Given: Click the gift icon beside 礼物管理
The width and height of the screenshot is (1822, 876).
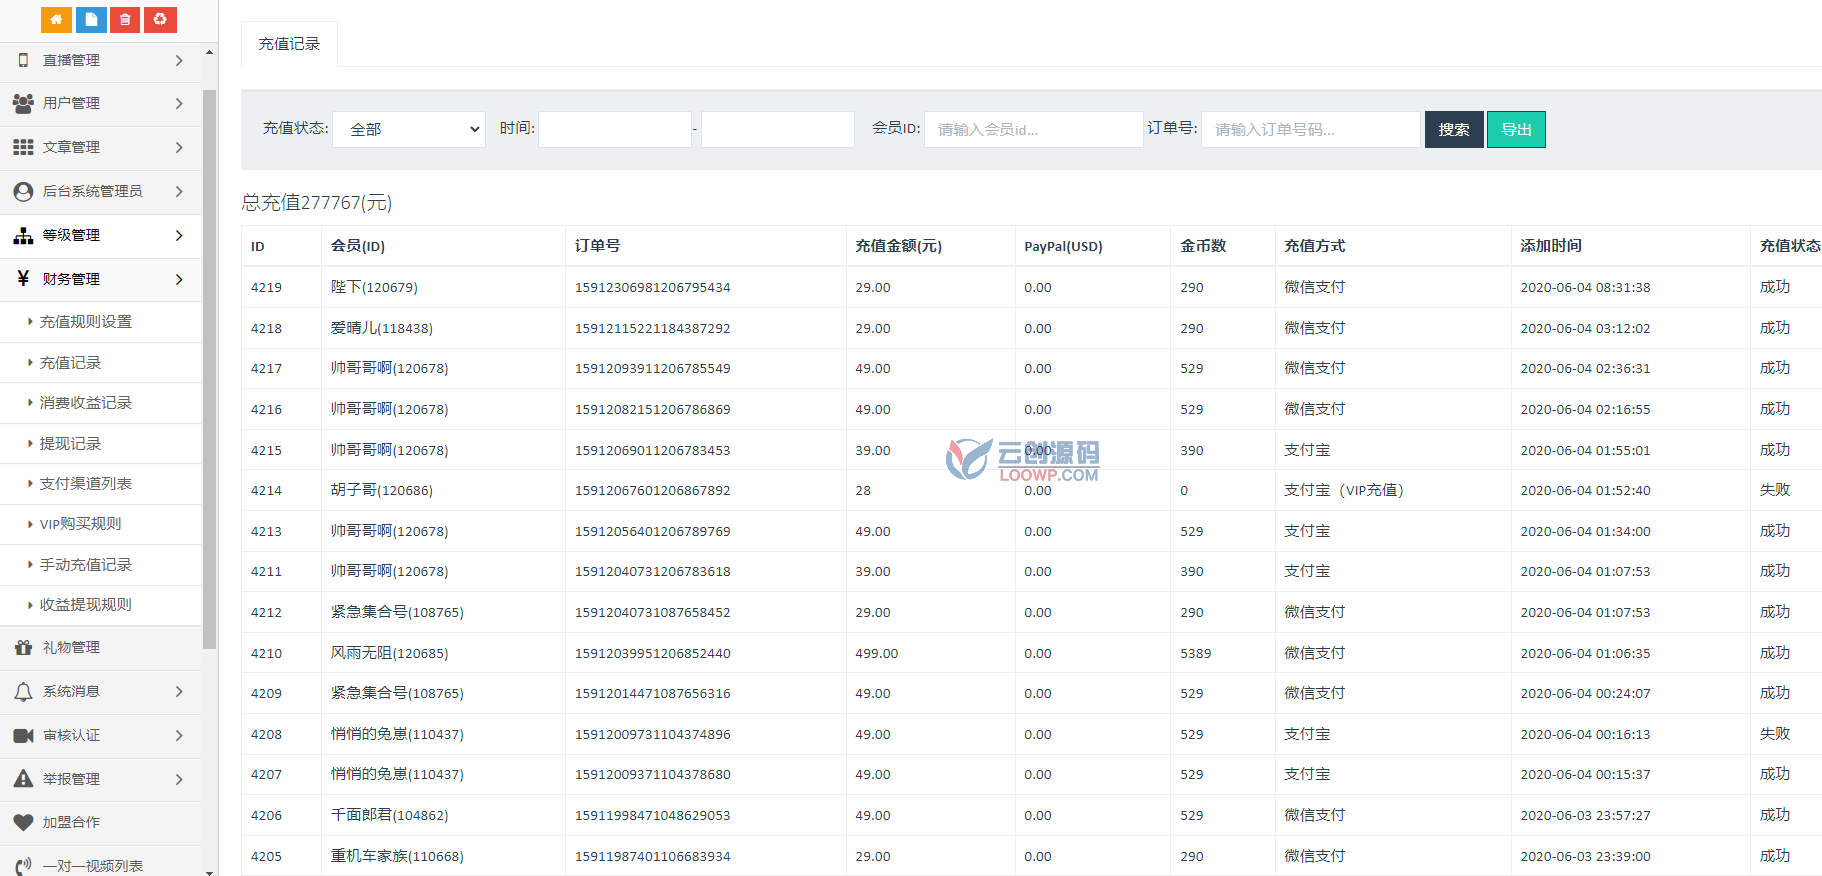Looking at the screenshot, I should [x=23, y=647].
